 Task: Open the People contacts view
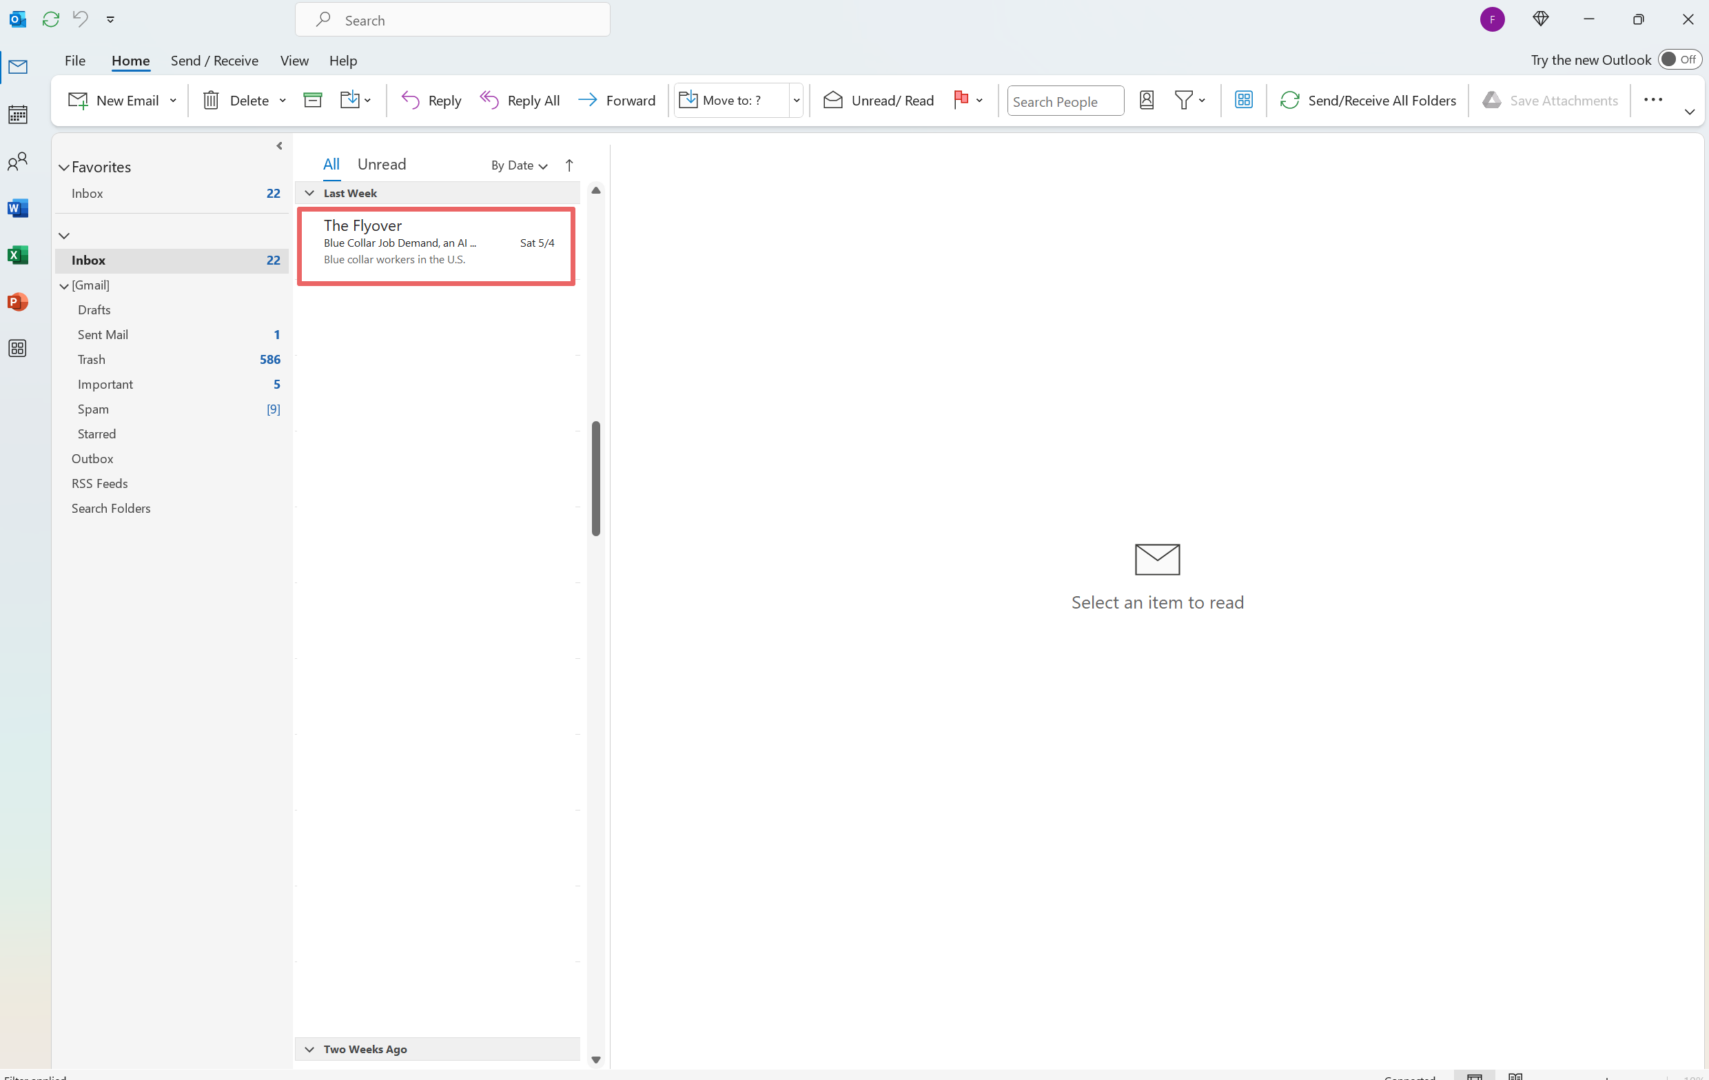click(18, 161)
